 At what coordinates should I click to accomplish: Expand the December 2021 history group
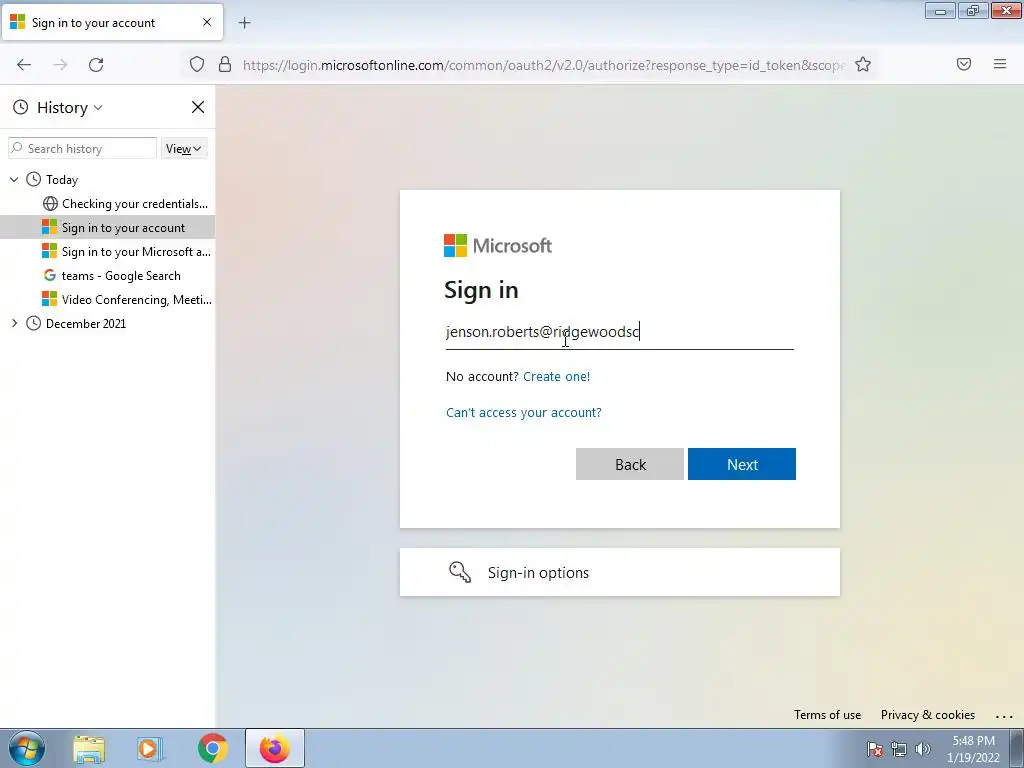pyautogui.click(x=14, y=323)
